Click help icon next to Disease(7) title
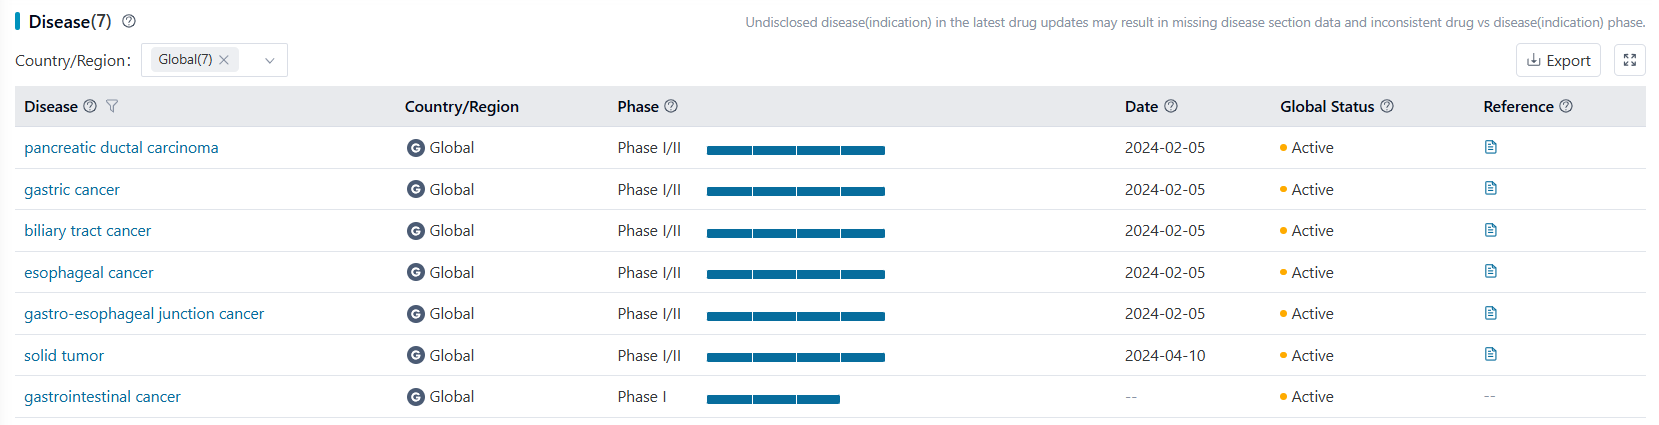This screenshot has height=425, width=1659. [129, 21]
